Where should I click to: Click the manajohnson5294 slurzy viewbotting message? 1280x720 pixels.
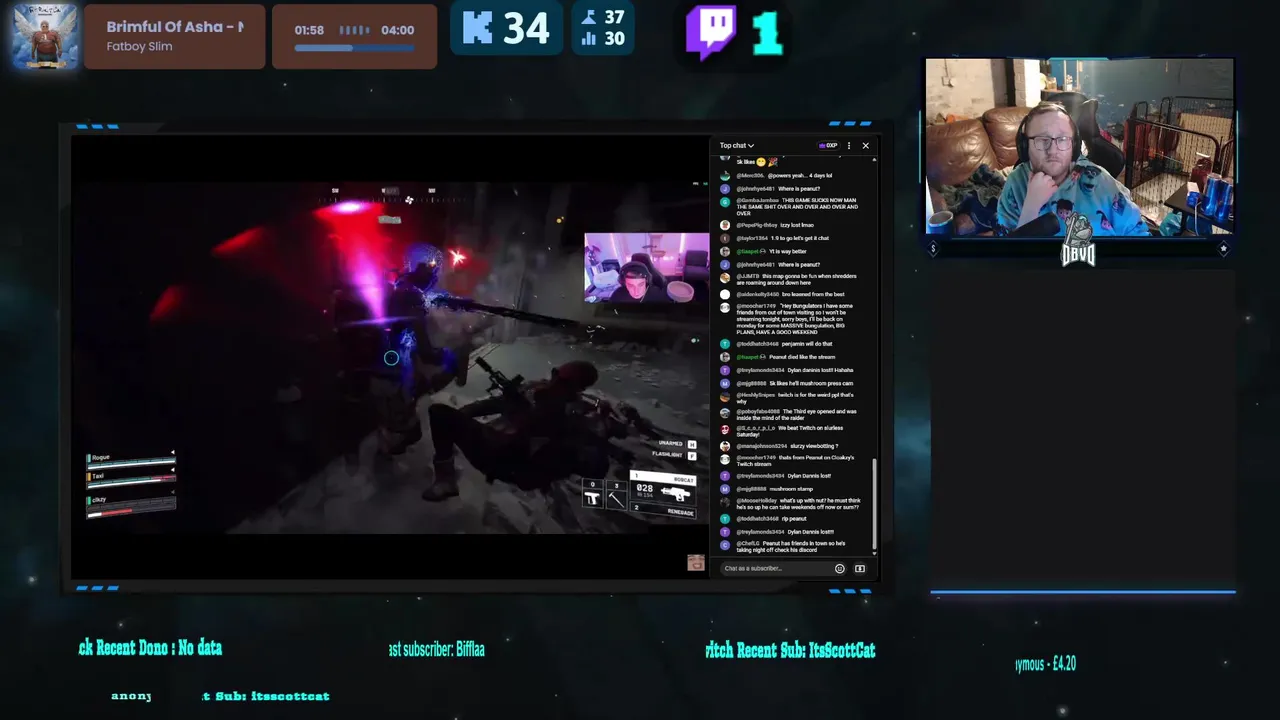[787, 446]
